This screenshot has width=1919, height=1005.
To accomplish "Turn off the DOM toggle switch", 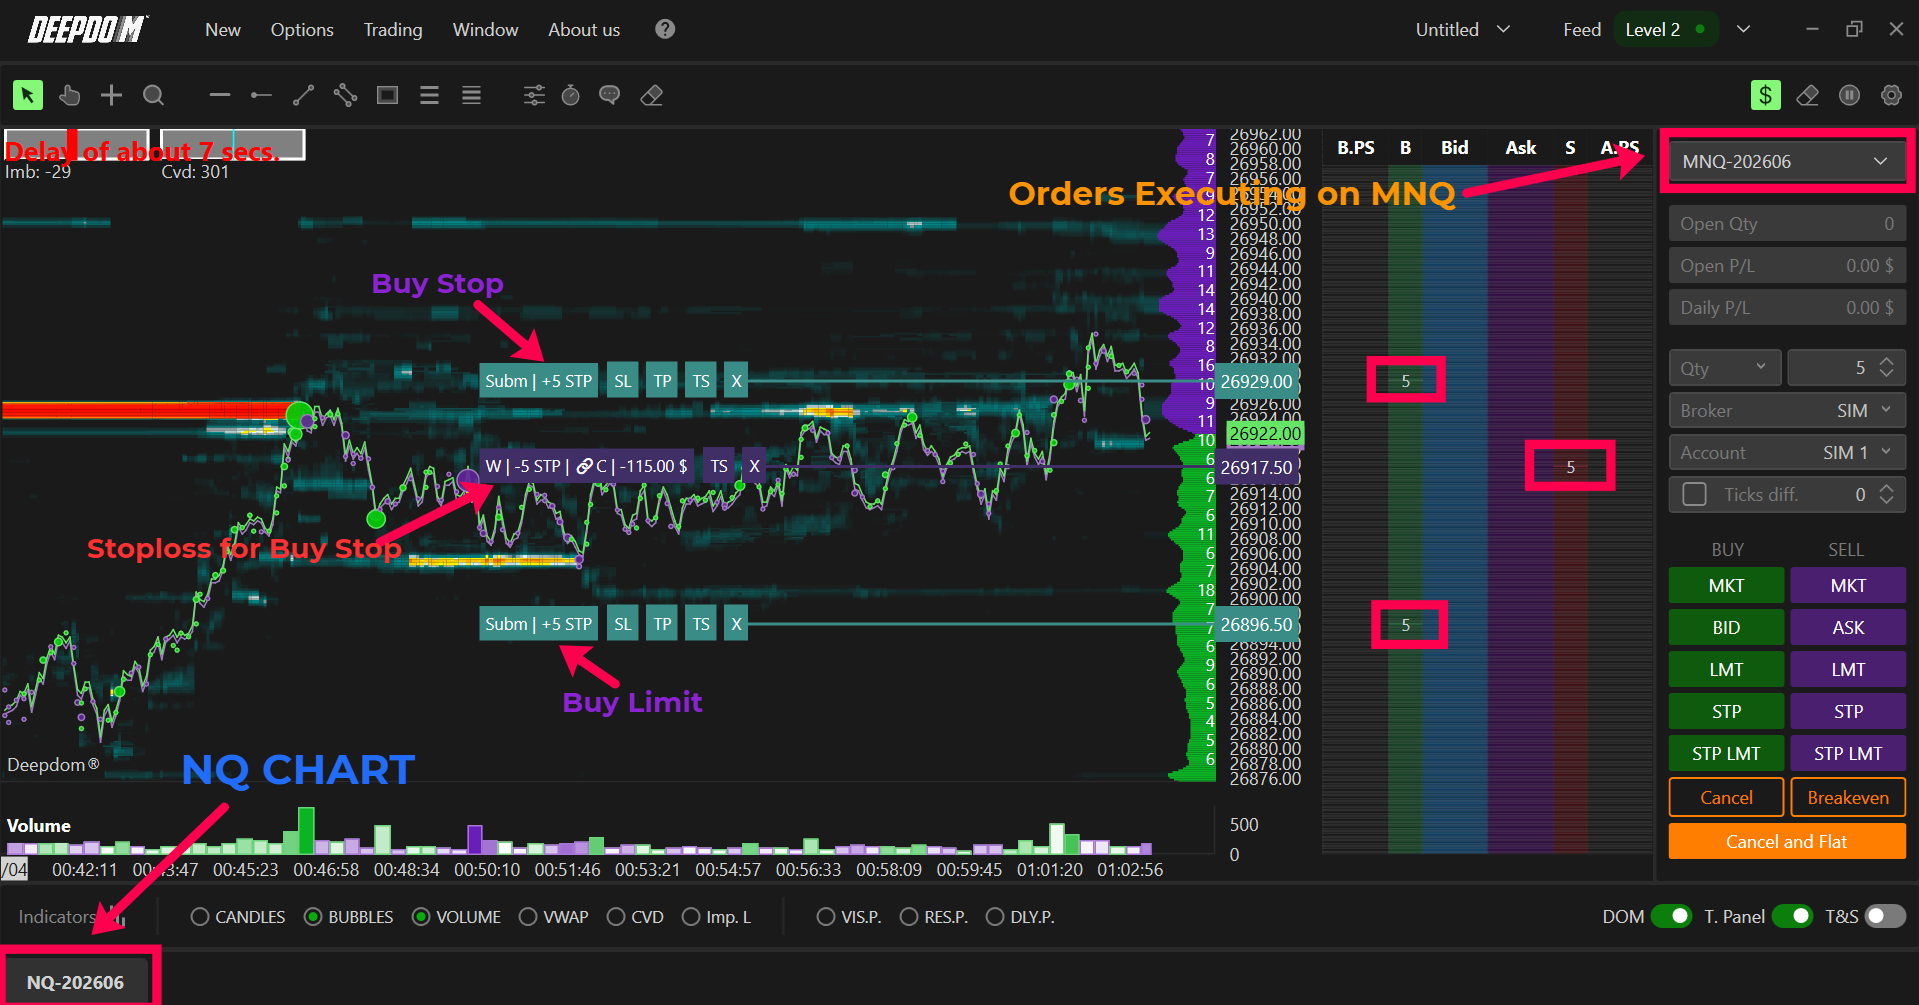I will tap(1671, 916).
